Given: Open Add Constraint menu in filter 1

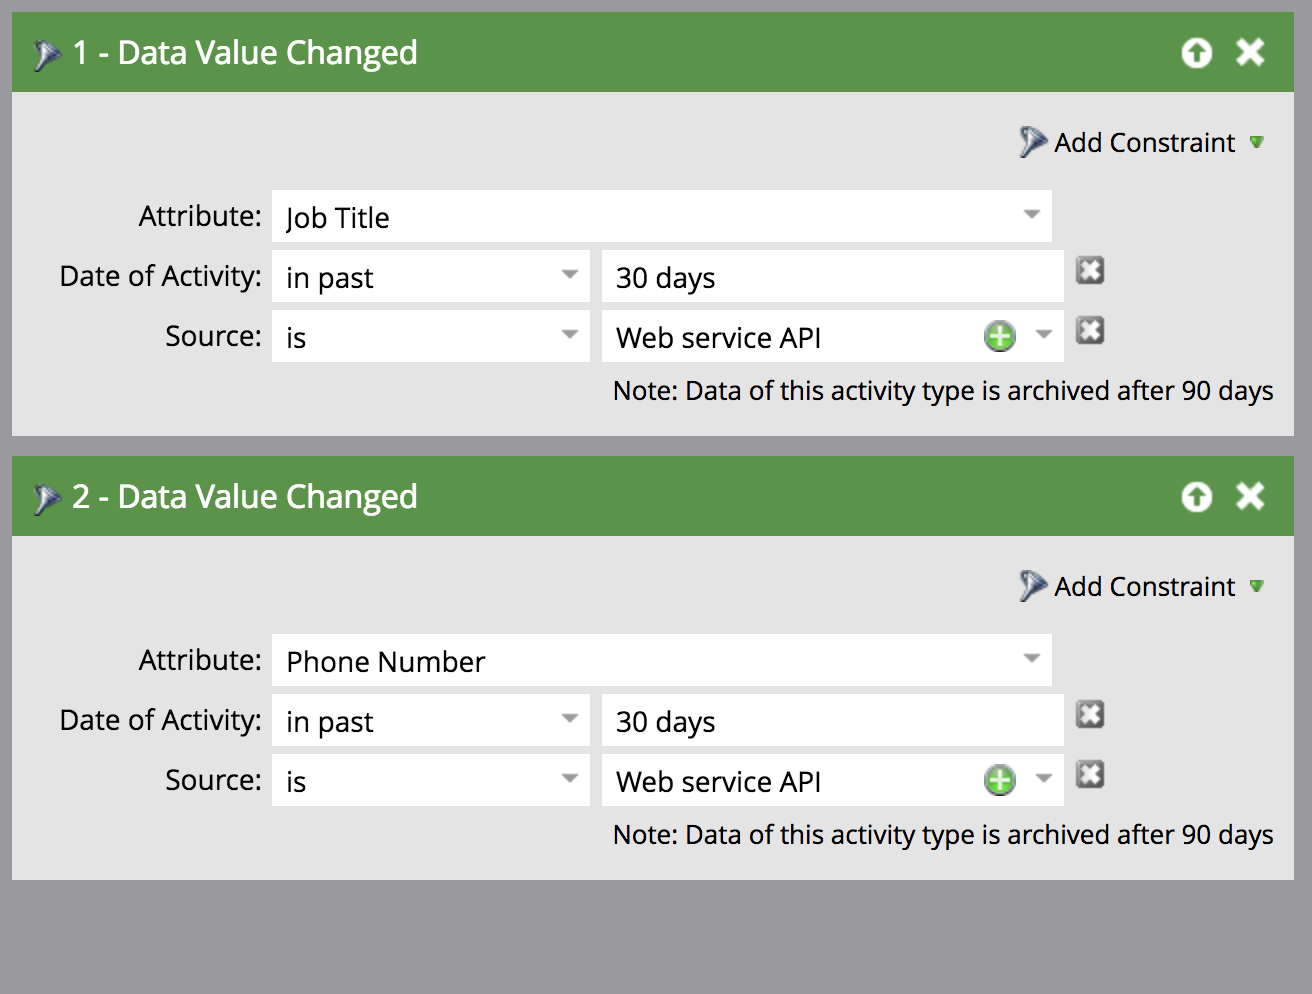Looking at the screenshot, I should pos(1142,142).
